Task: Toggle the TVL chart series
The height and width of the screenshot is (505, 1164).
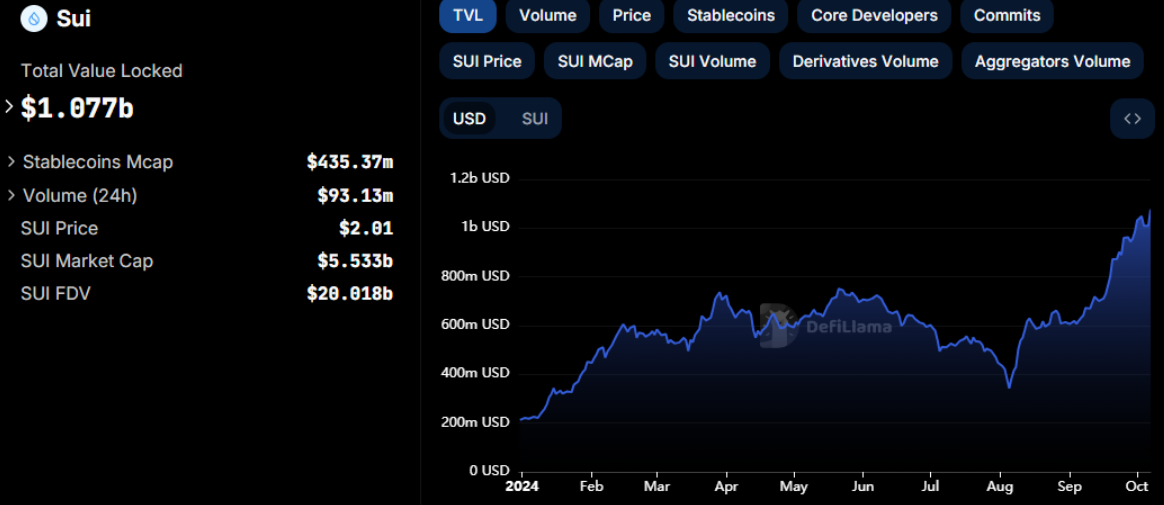Action: [x=468, y=15]
